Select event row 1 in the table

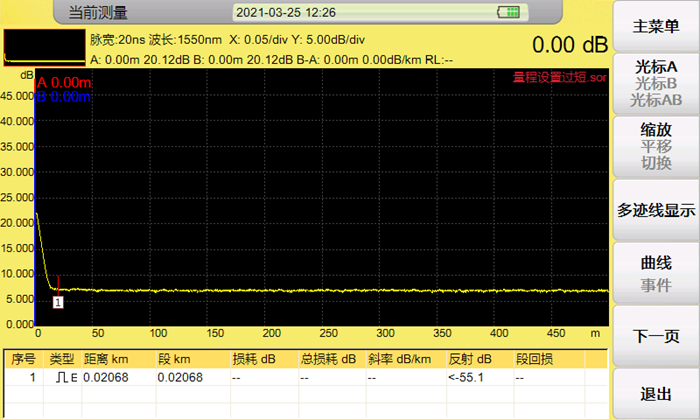[300, 378]
